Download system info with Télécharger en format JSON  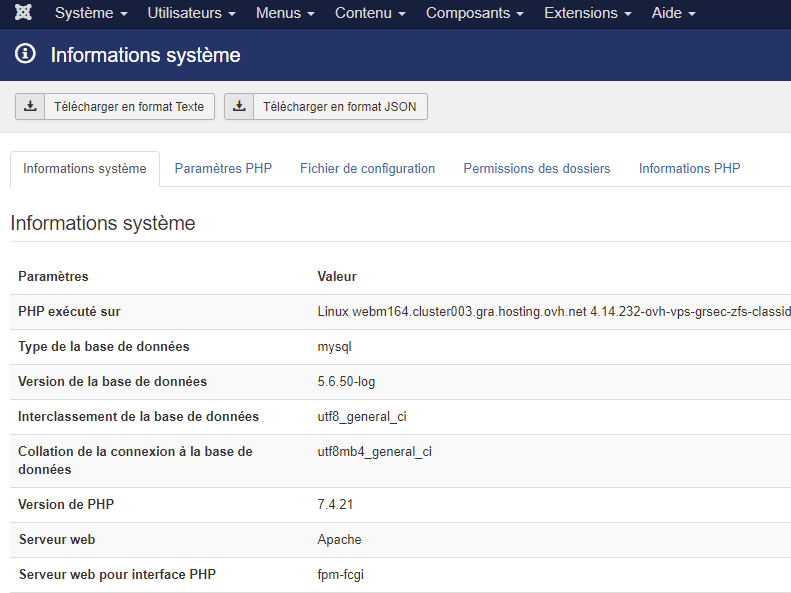326,106
